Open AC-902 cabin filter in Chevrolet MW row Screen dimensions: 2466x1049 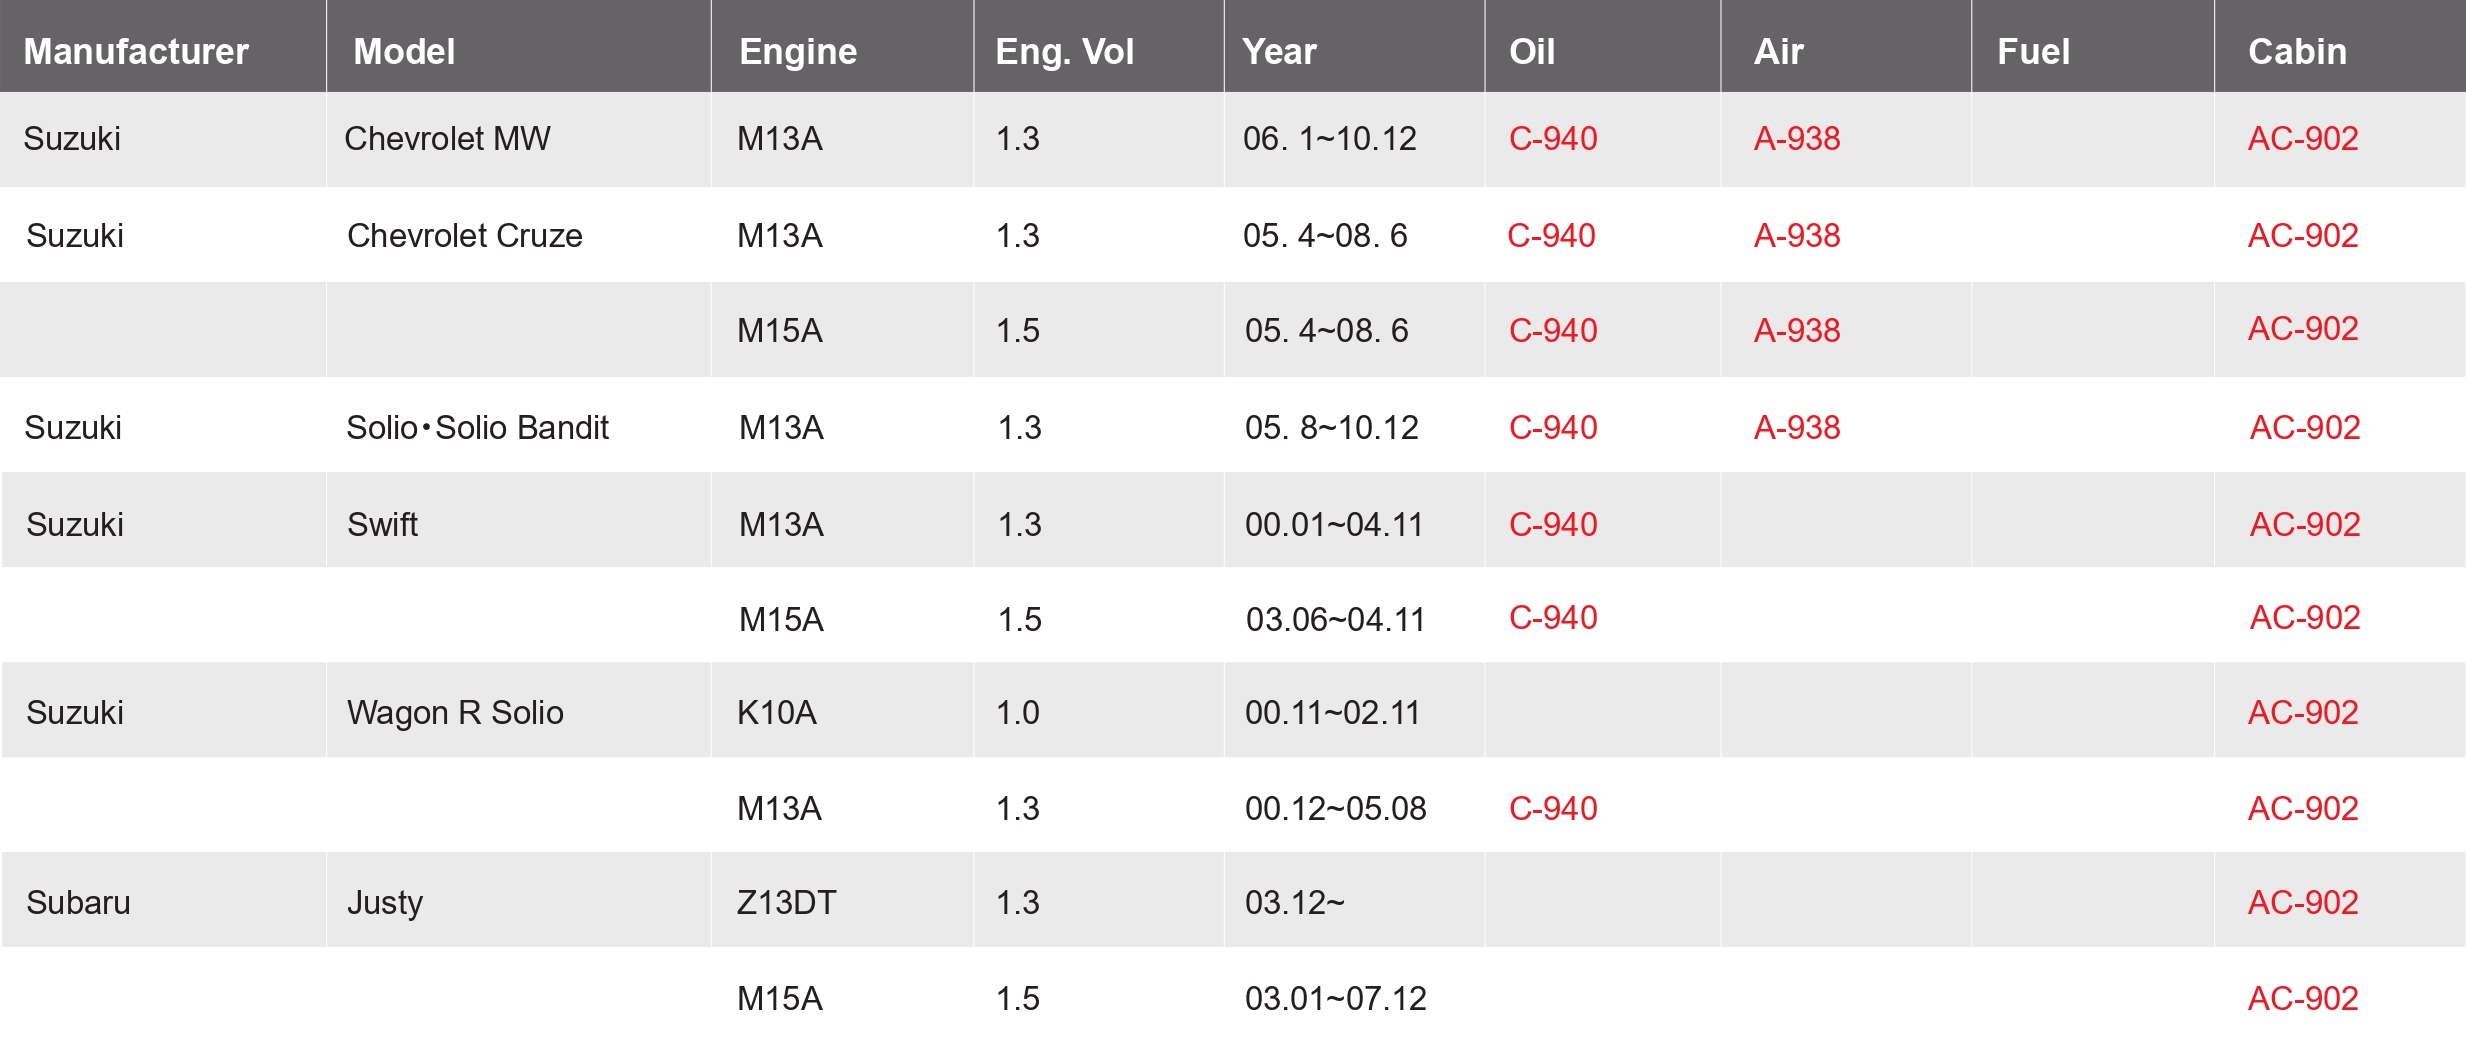point(2303,138)
